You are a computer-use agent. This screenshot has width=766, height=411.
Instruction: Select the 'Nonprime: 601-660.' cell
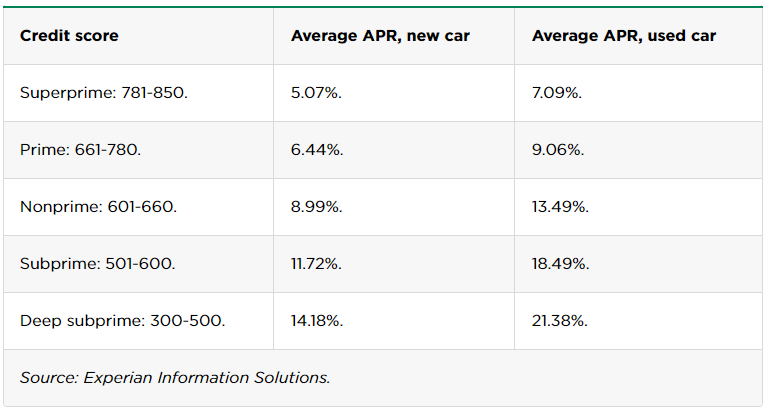pos(98,207)
